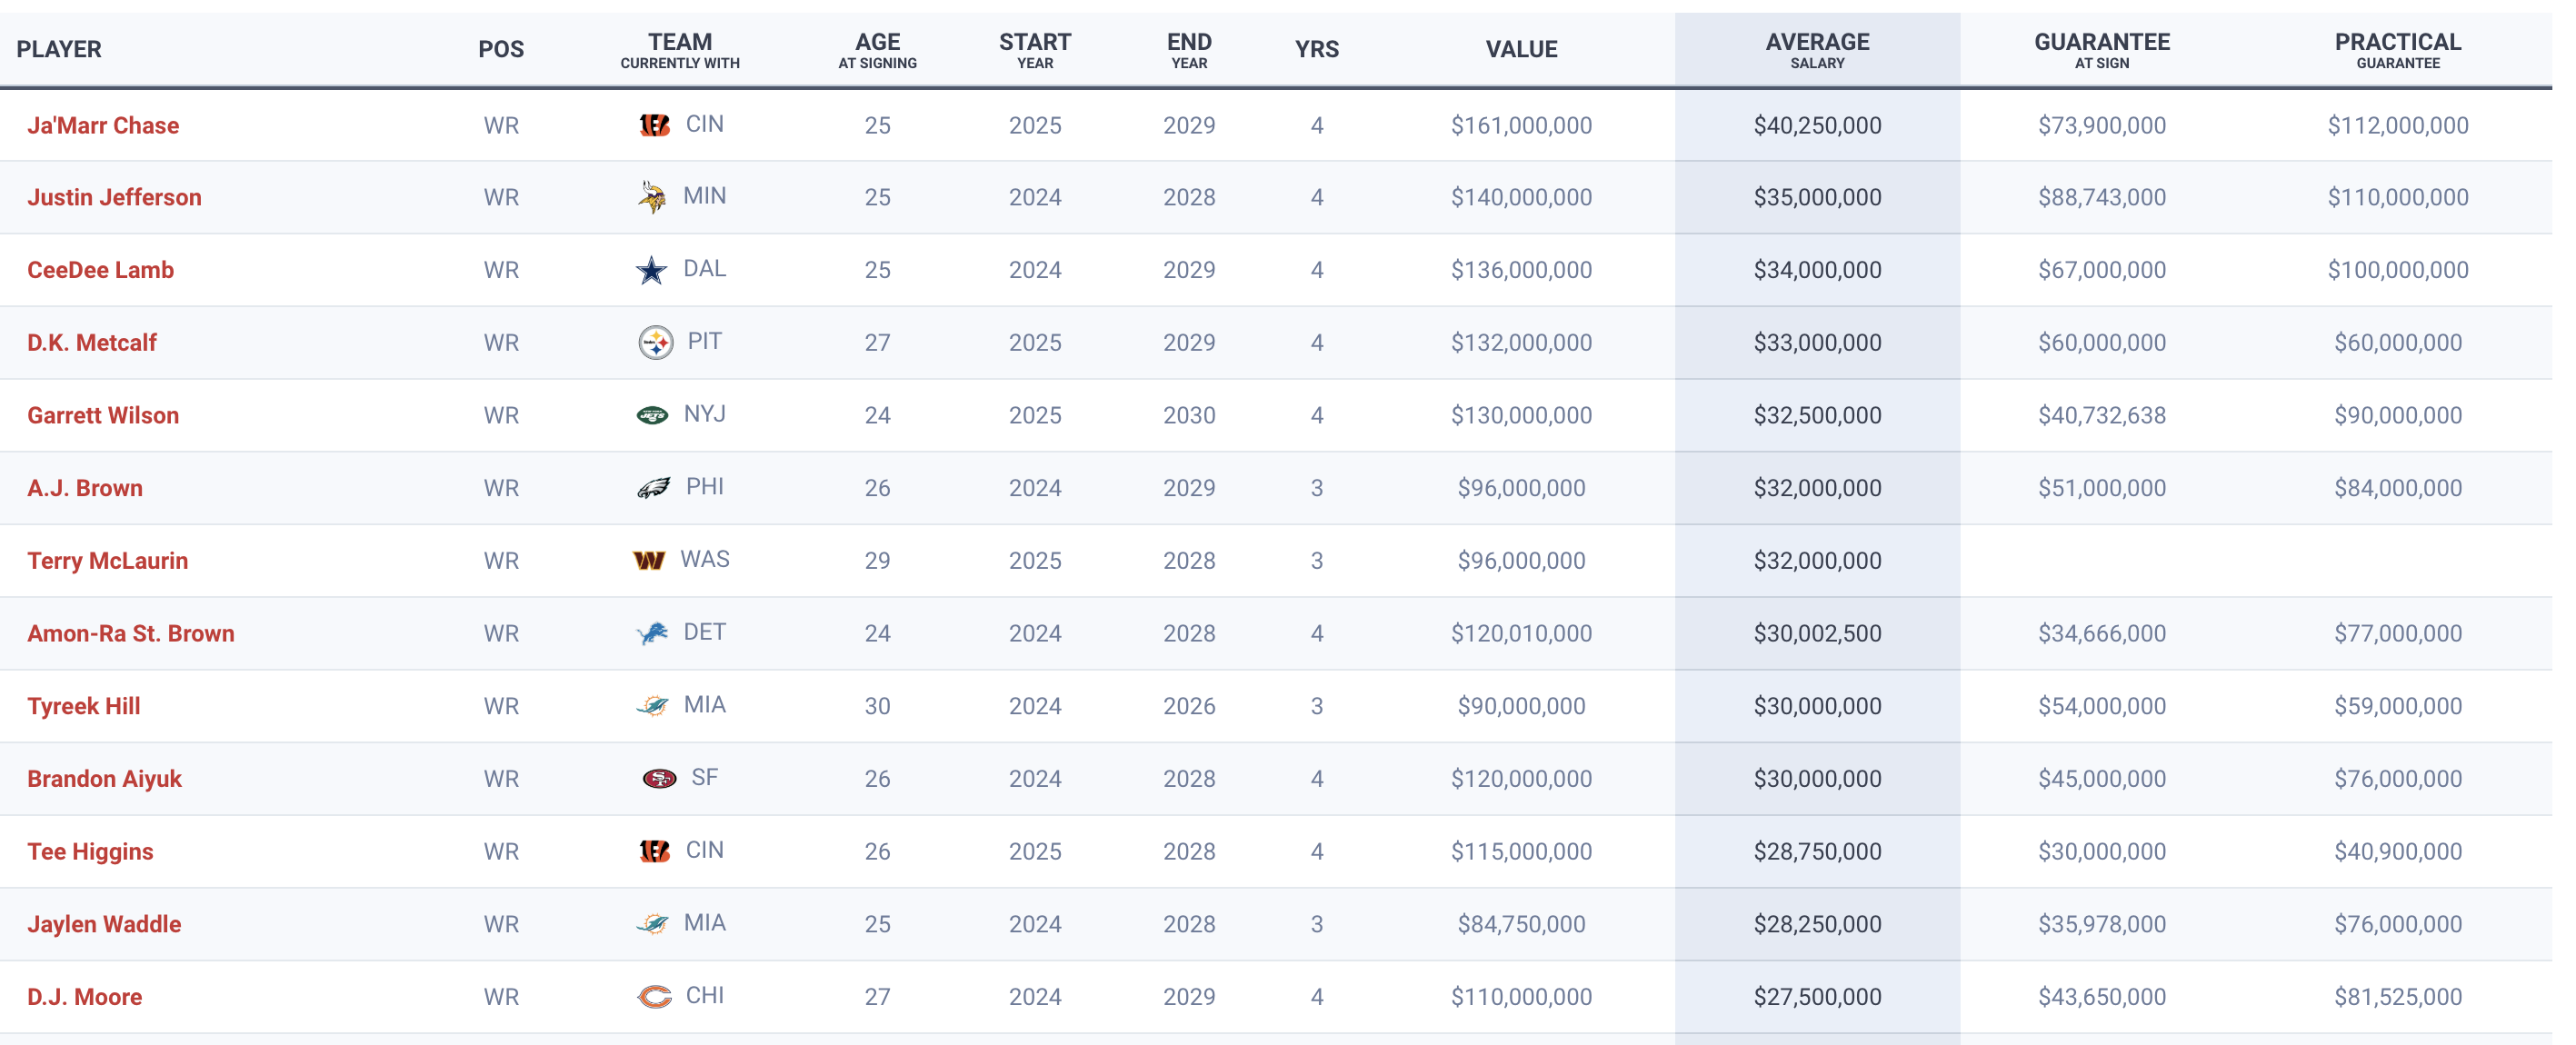Click the Cowboys star logo next to DAL
The width and height of the screenshot is (2576, 1045).
pyautogui.click(x=652, y=270)
